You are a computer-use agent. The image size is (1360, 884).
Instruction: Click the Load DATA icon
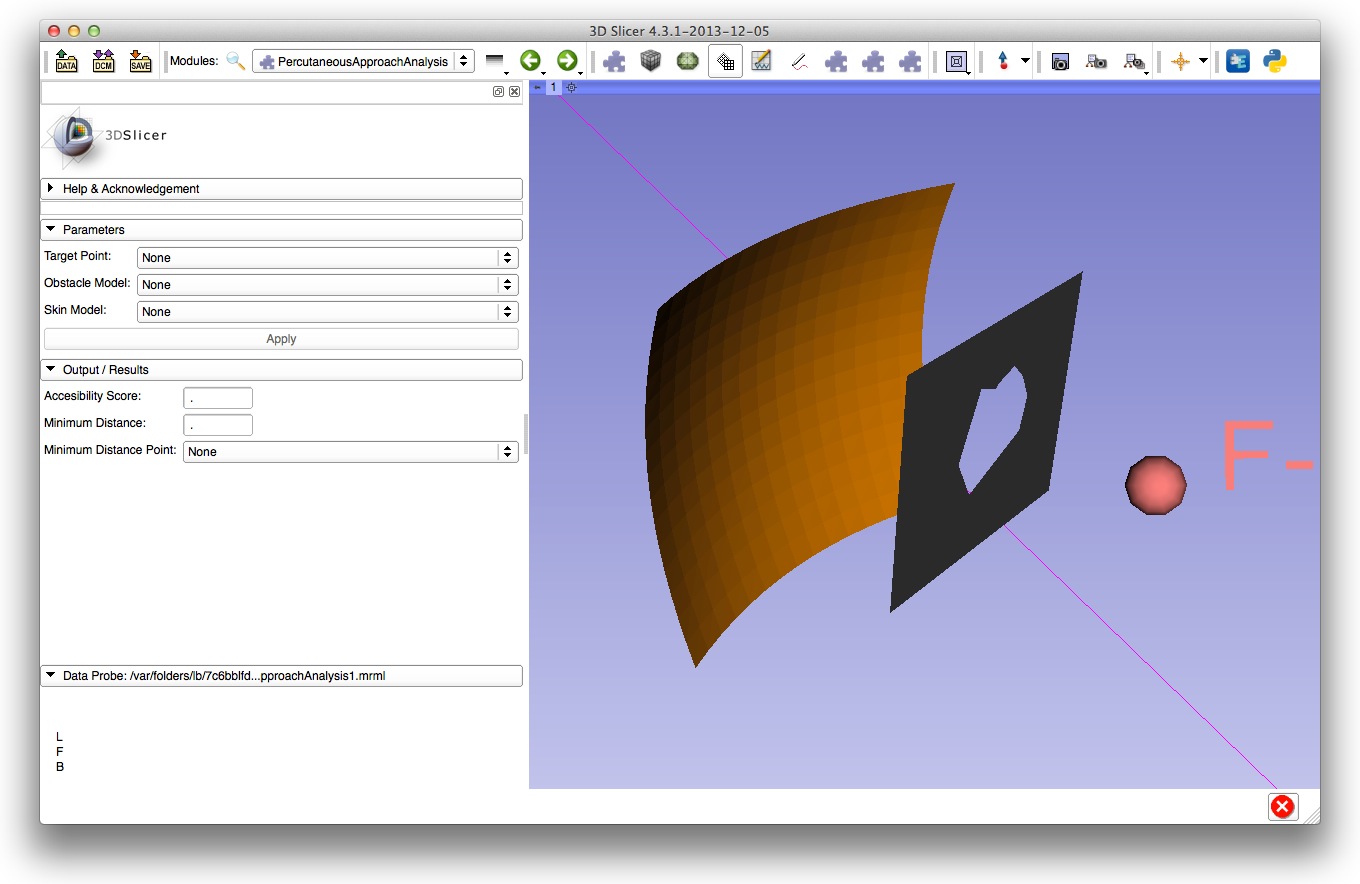(x=66, y=62)
